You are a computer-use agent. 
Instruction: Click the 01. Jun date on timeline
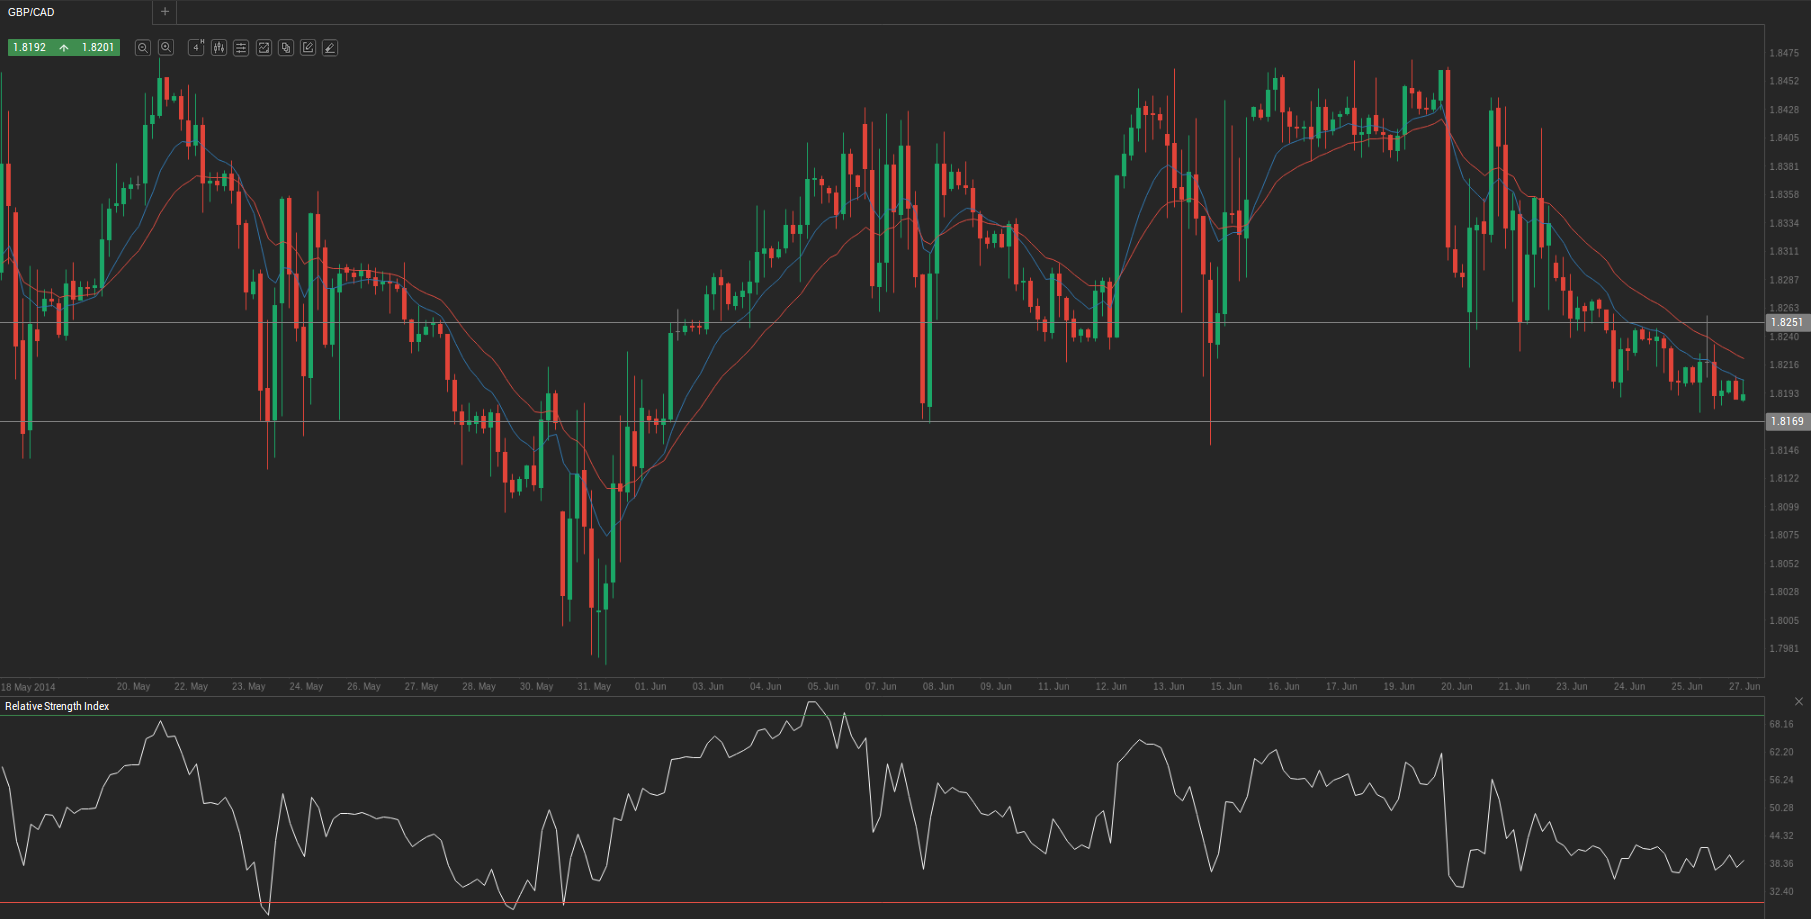click(650, 687)
